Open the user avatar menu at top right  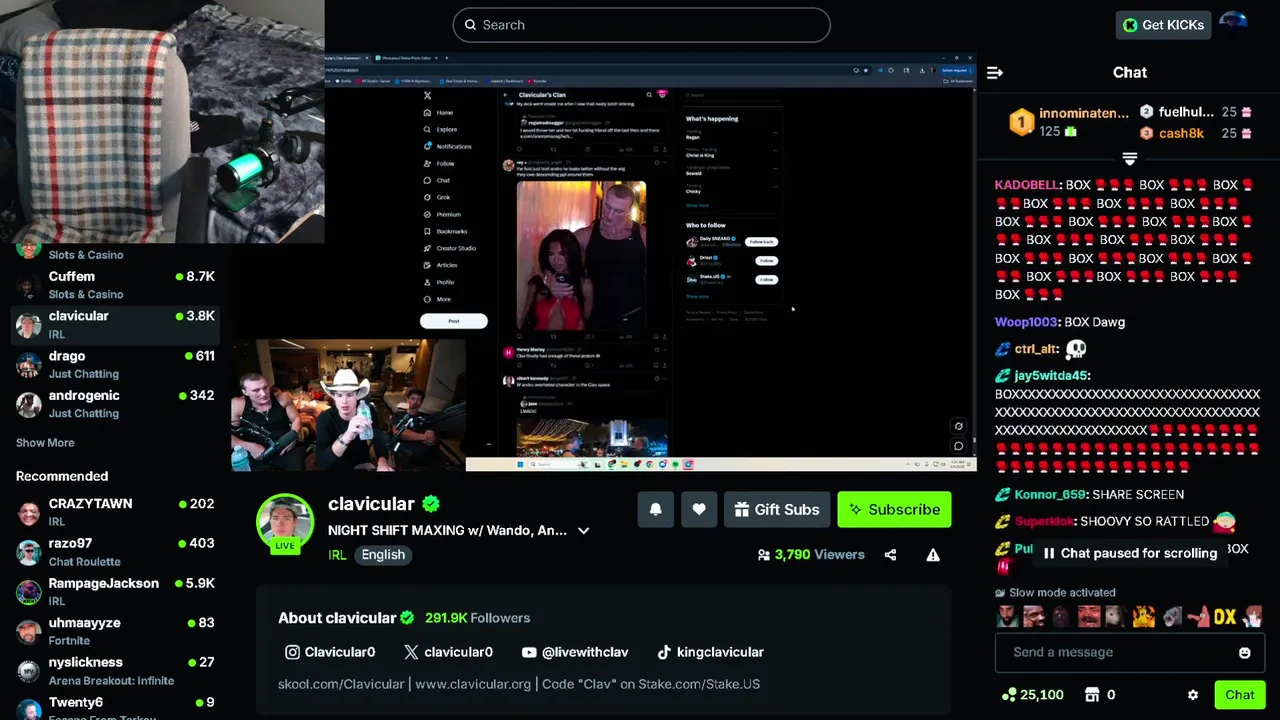(x=1233, y=24)
